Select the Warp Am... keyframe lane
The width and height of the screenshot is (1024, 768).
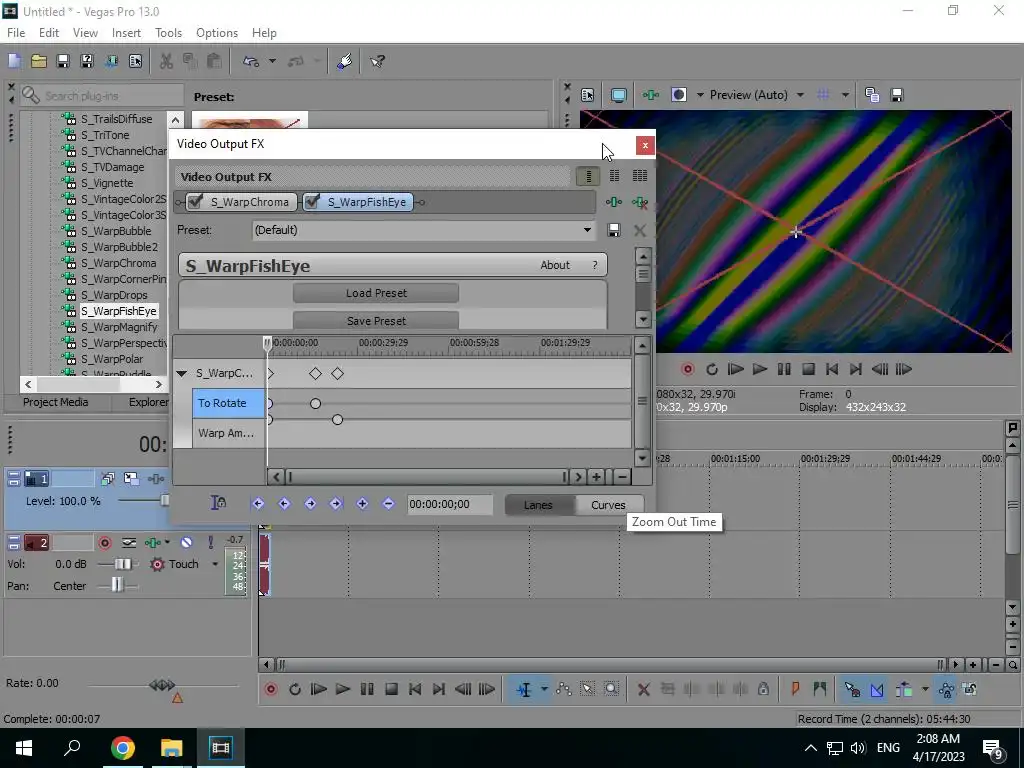tap(228, 433)
